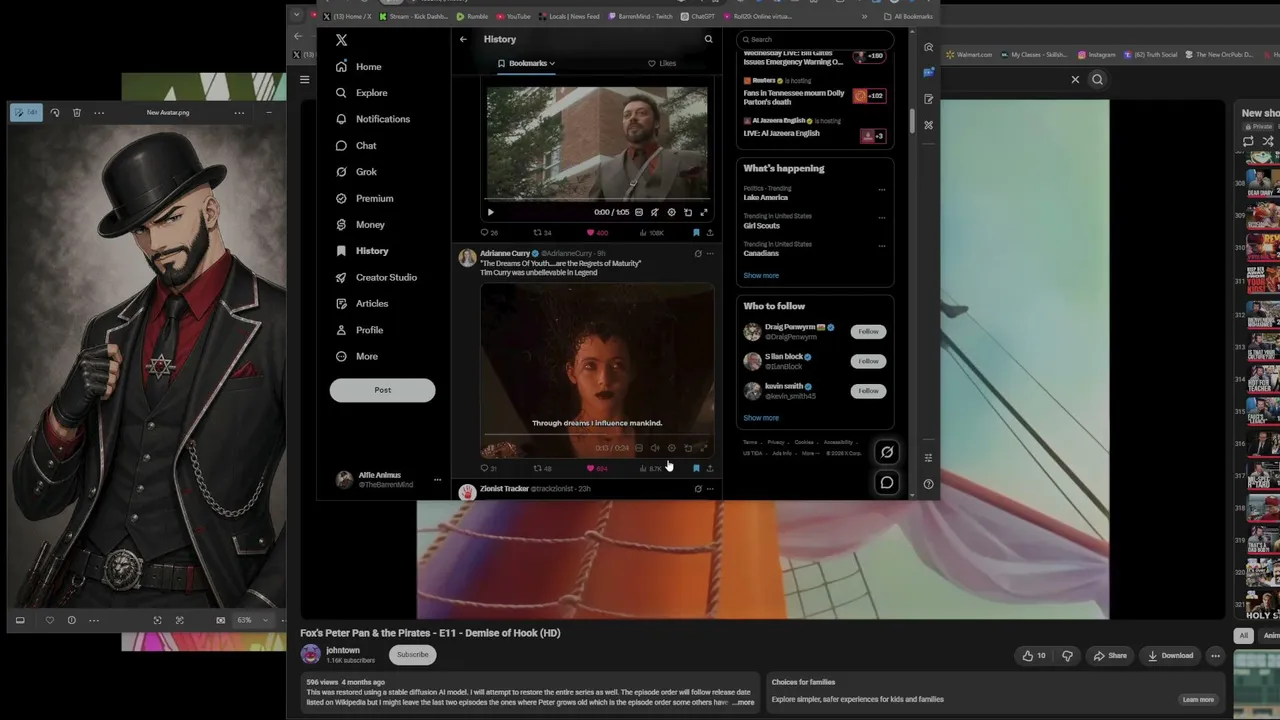
Task: Share the Adrianne Curry post
Action: click(710, 468)
